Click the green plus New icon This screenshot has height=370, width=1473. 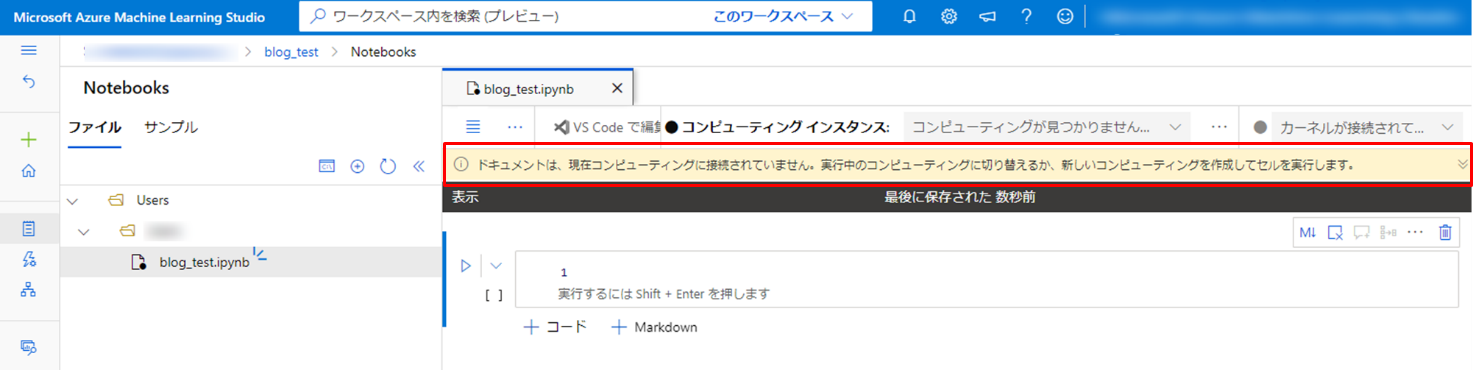[29, 140]
